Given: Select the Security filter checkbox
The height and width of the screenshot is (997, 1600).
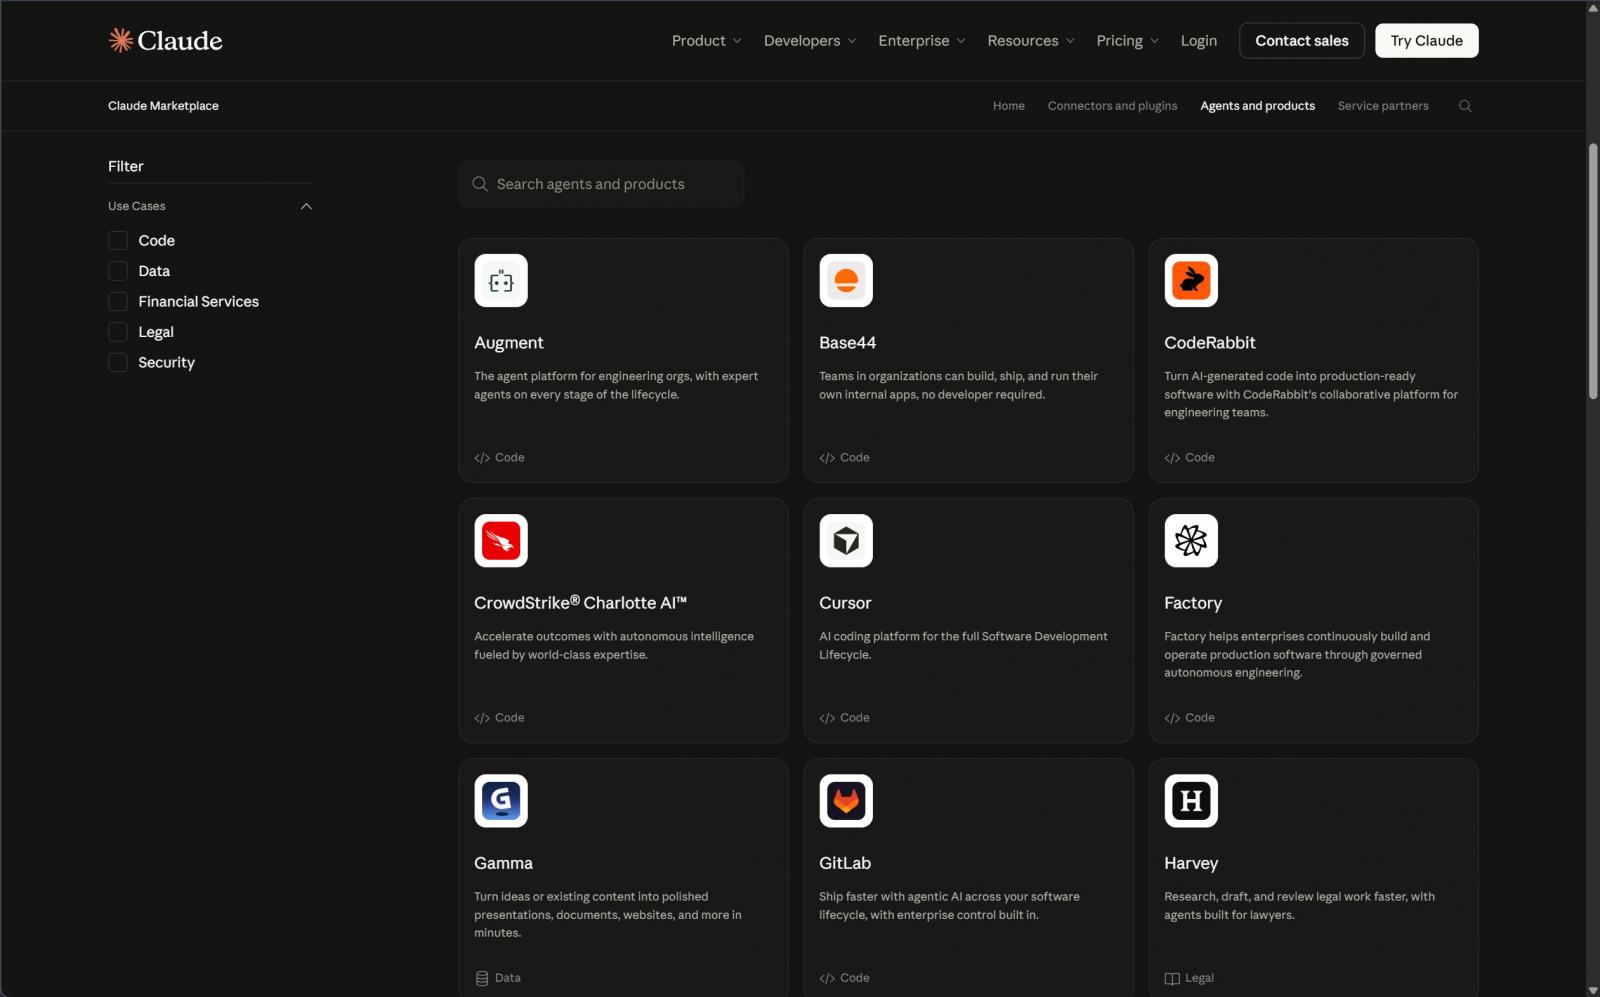Looking at the screenshot, I should pyautogui.click(x=118, y=362).
